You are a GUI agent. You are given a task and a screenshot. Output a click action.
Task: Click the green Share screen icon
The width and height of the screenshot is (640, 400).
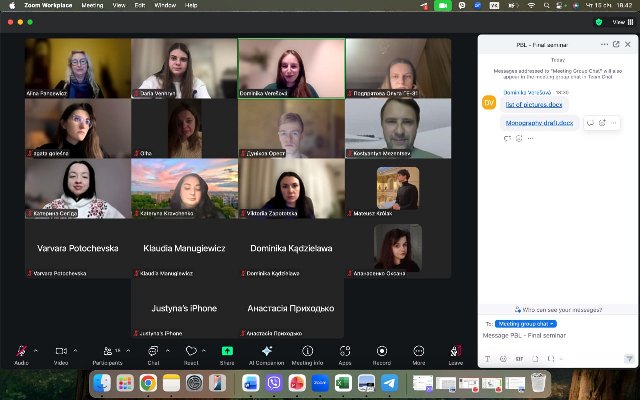coord(227,352)
